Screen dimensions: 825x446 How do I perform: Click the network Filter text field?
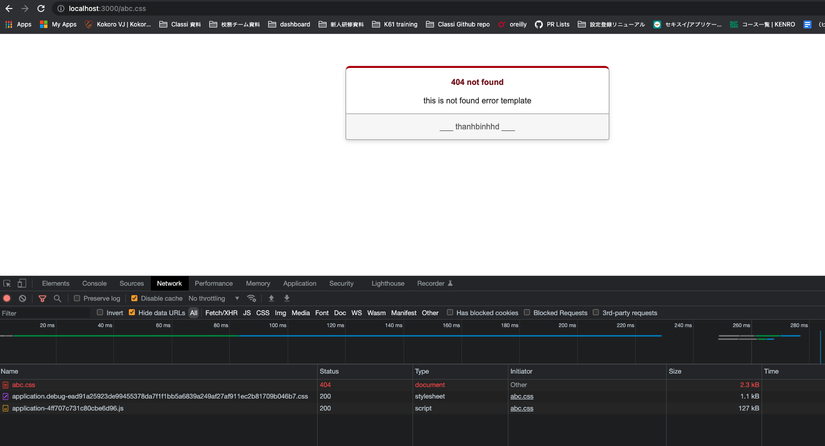tap(45, 313)
